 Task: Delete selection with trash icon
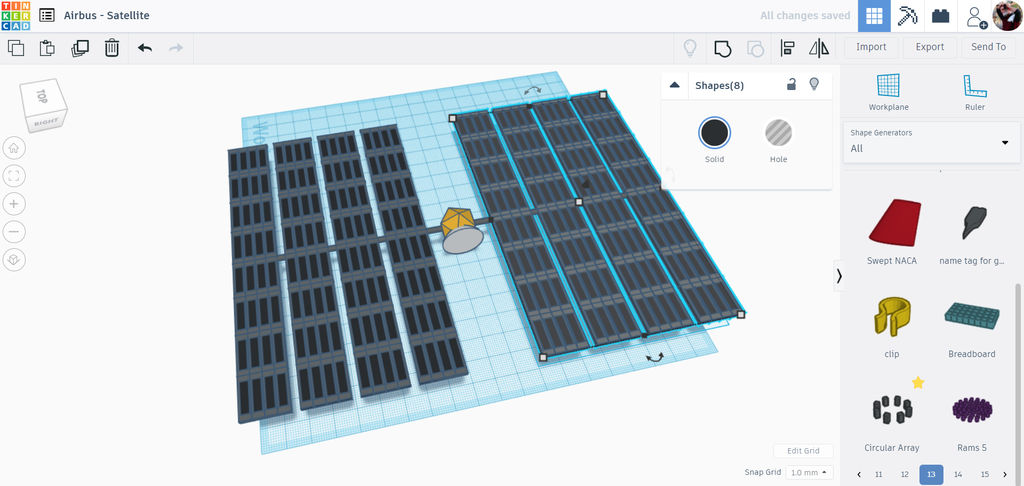point(112,48)
